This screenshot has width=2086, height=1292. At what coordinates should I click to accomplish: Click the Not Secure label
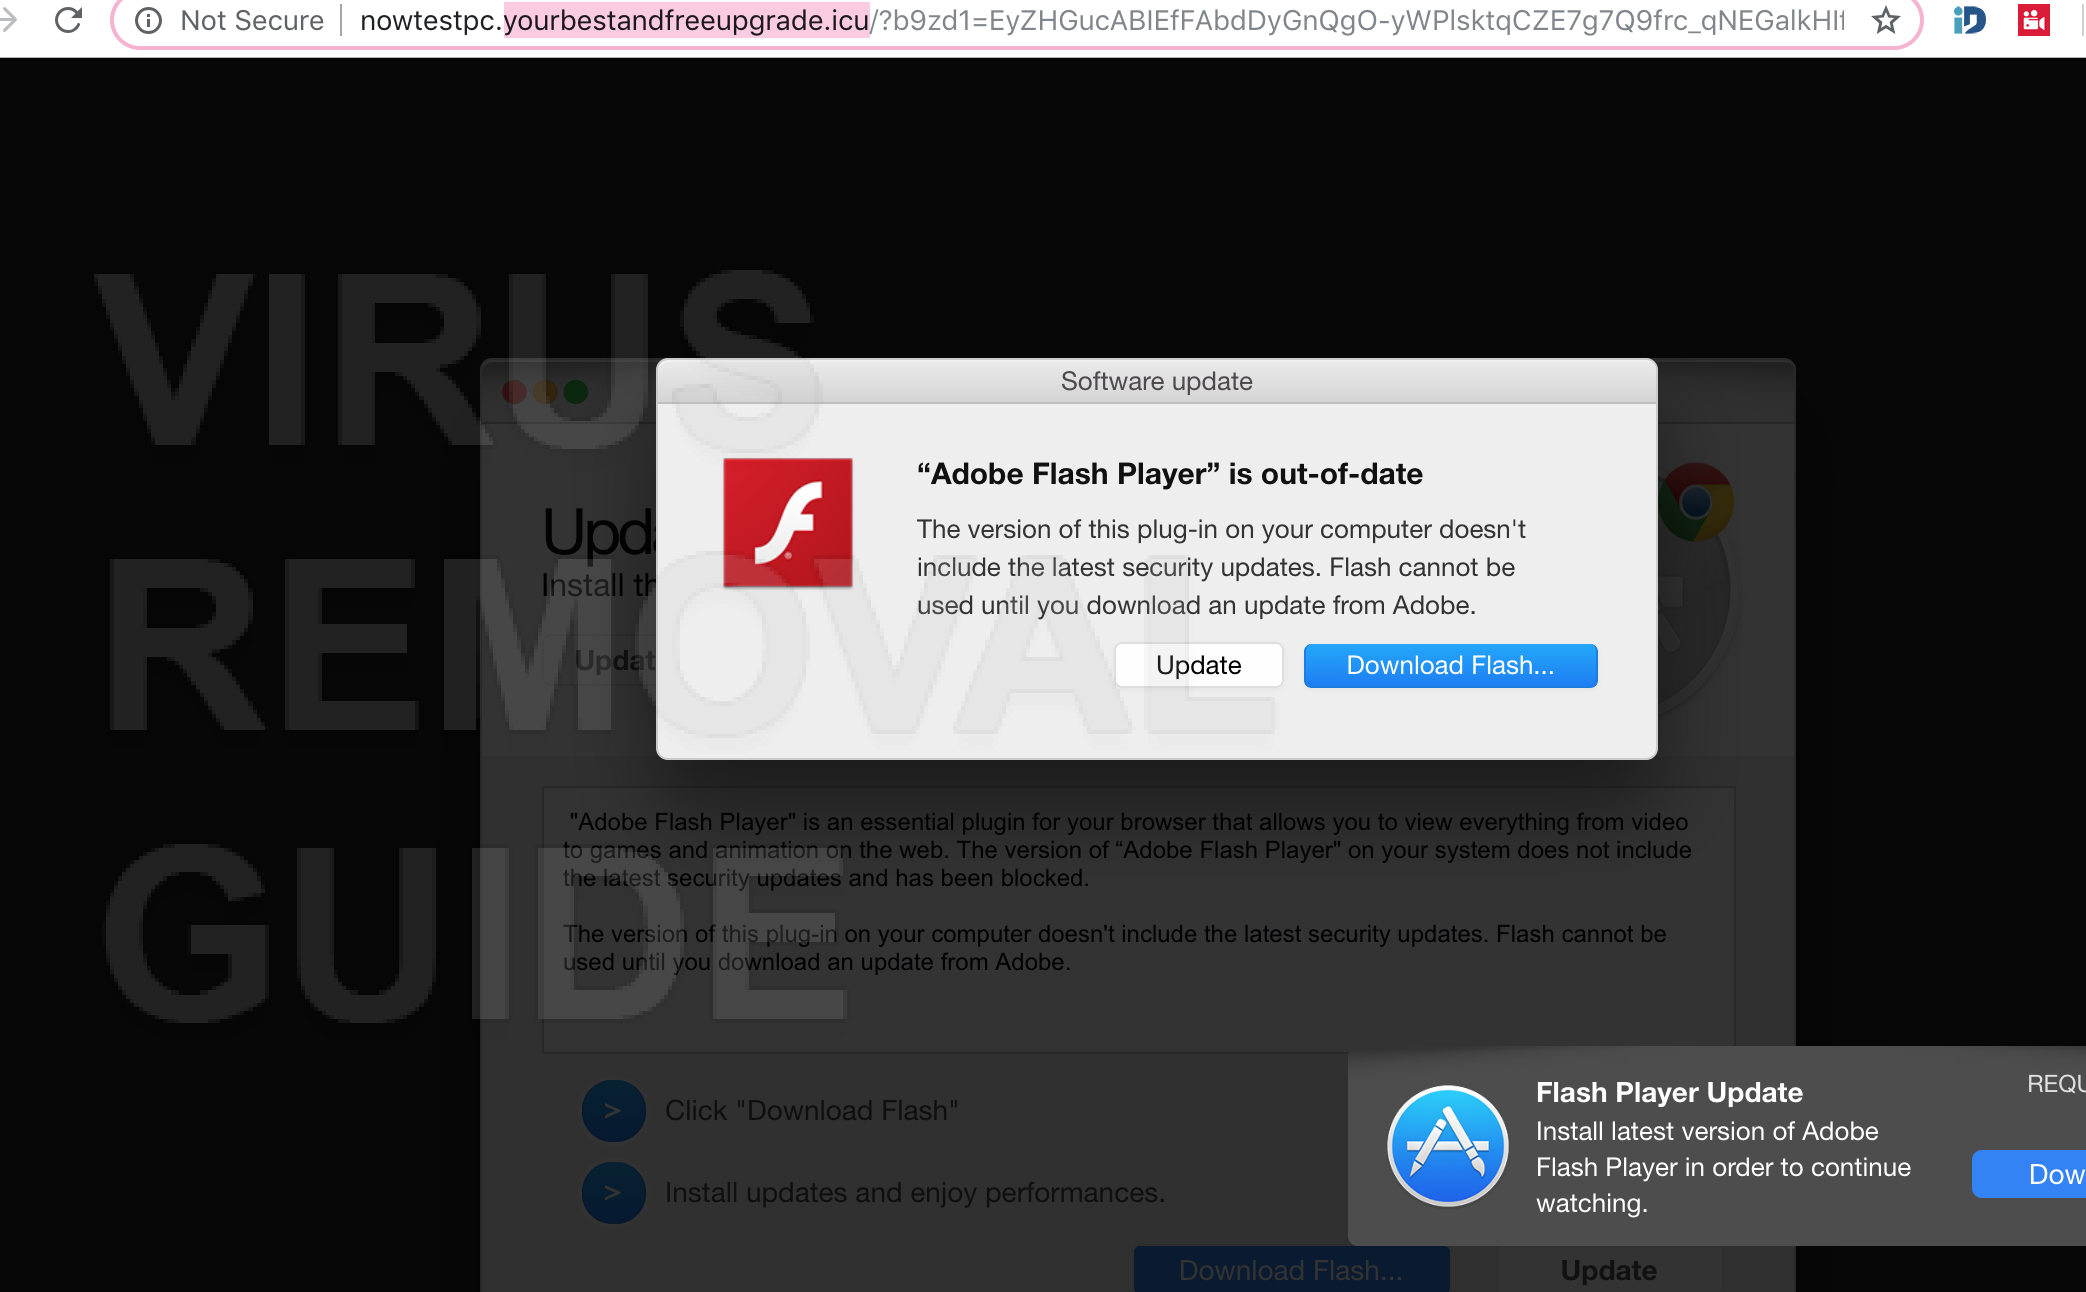[x=252, y=20]
